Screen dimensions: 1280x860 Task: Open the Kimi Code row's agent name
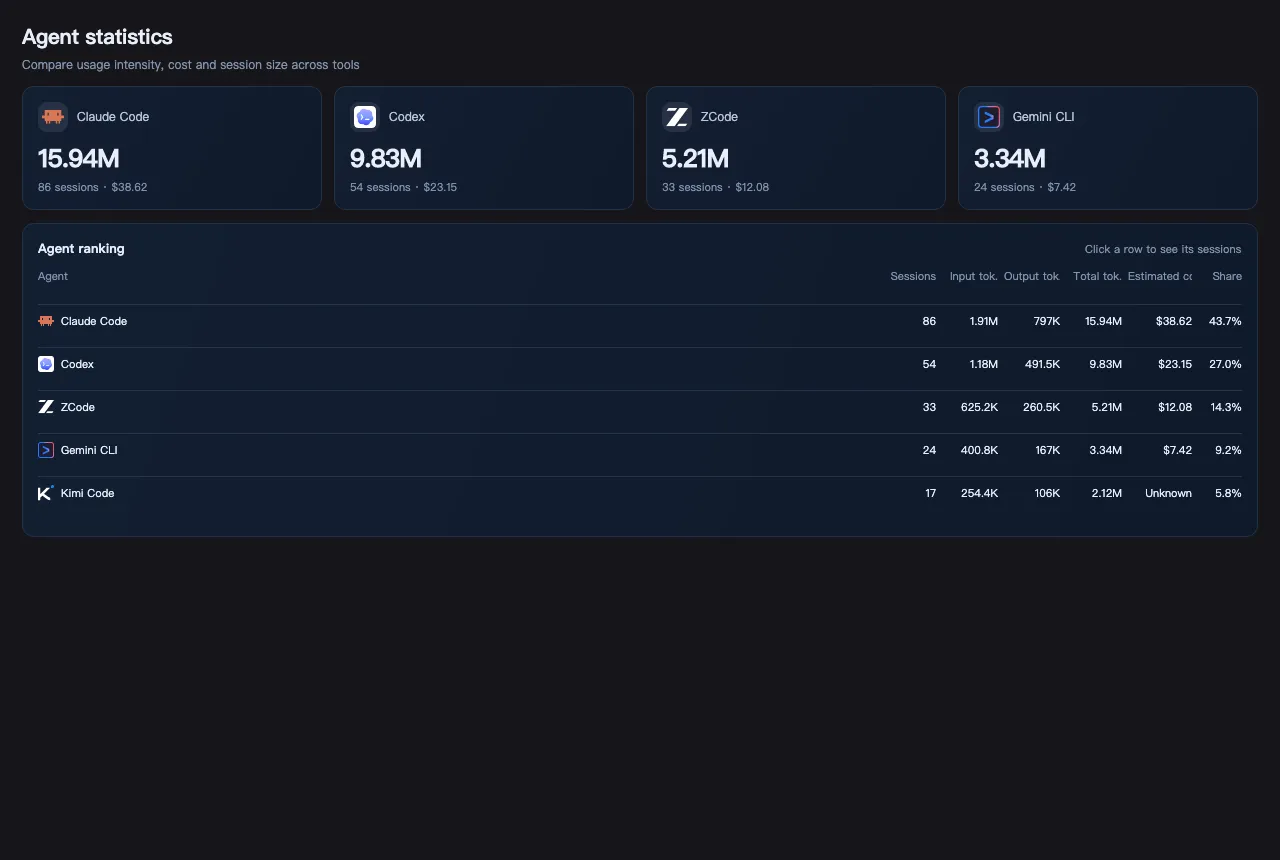coord(88,493)
